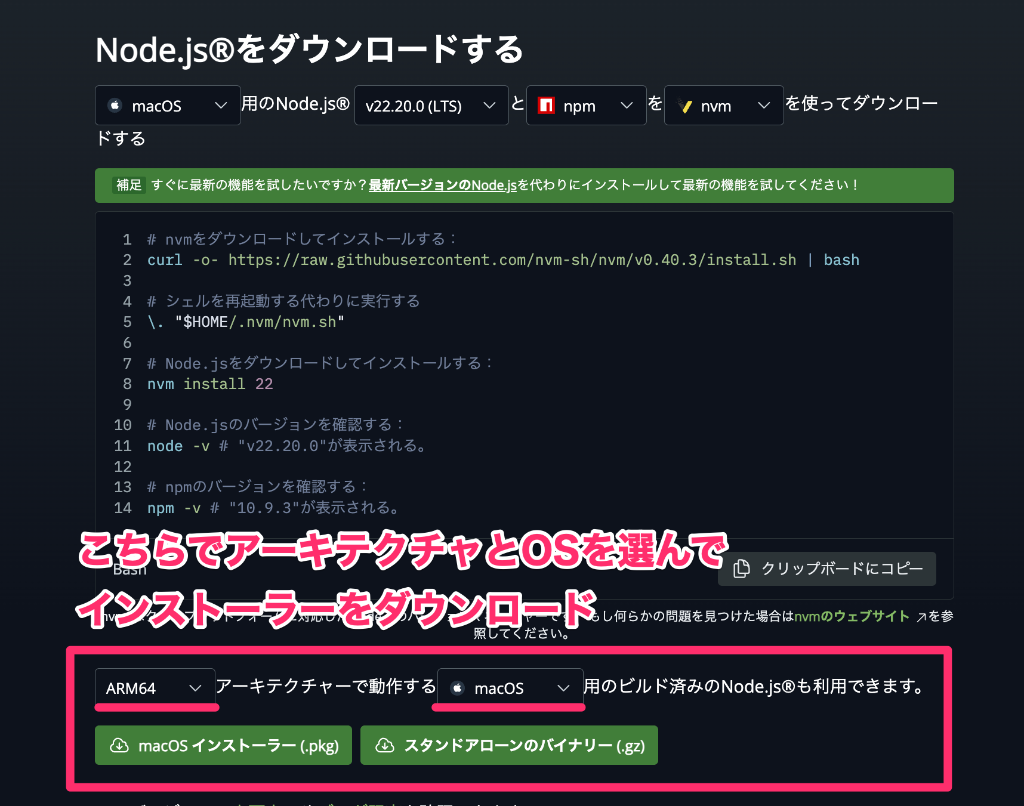Click the macOS インストーラー (.pkg) button
Image resolution: width=1024 pixels, height=806 pixels.
[223, 745]
